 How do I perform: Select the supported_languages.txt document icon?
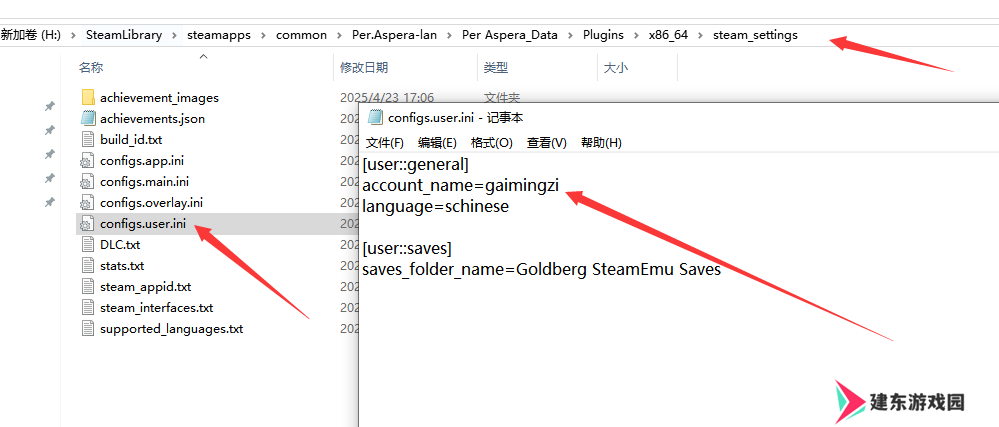pos(88,329)
